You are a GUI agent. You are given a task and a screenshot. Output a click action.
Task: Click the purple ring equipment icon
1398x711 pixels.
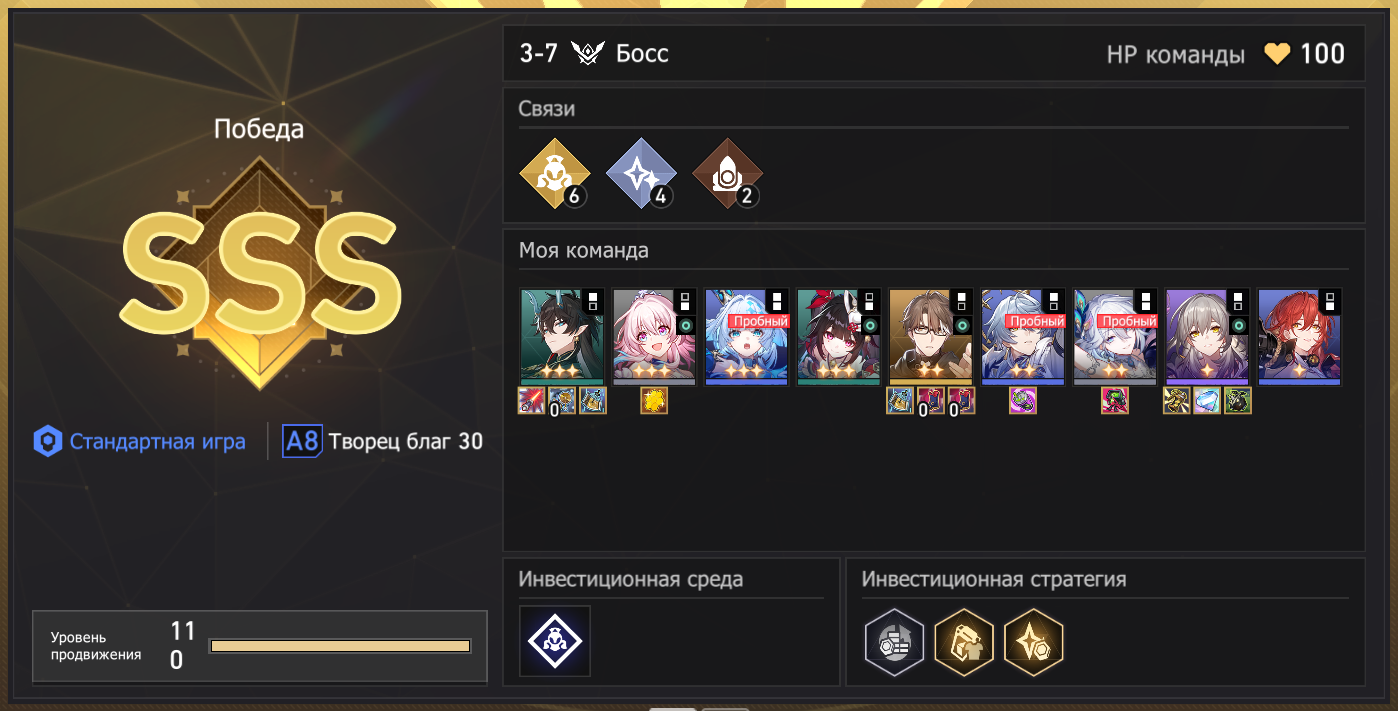click(1023, 401)
